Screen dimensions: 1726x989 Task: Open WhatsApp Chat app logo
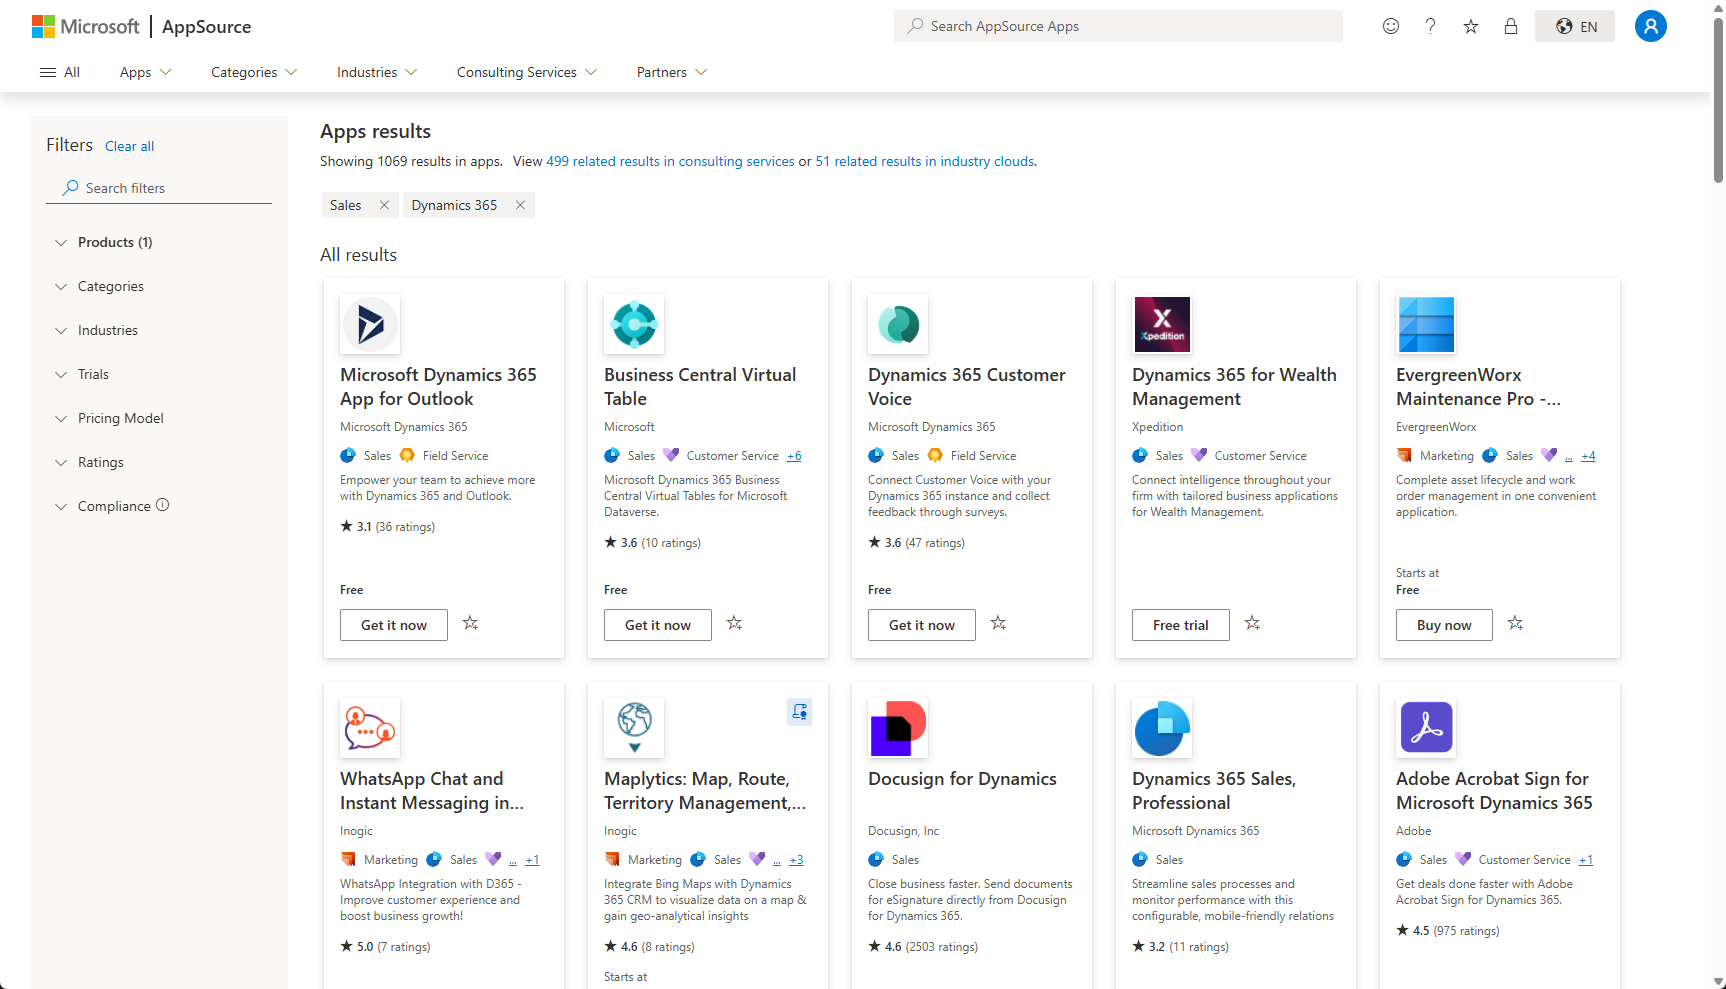(370, 728)
